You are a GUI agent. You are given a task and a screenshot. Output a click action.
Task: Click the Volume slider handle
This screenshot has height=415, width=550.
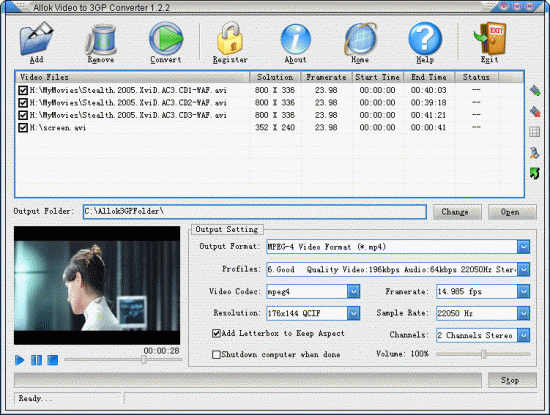click(x=484, y=354)
